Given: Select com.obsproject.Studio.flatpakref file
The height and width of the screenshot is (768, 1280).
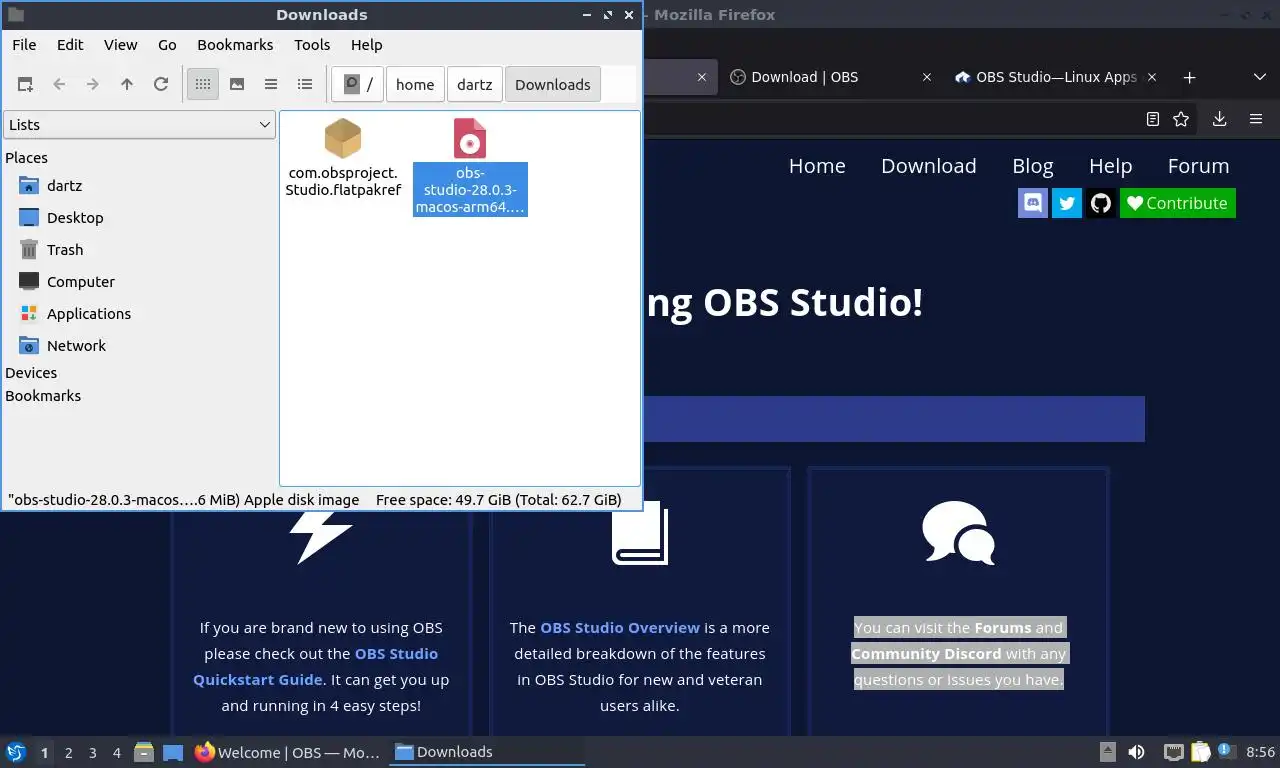Looking at the screenshot, I should click(343, 158).
